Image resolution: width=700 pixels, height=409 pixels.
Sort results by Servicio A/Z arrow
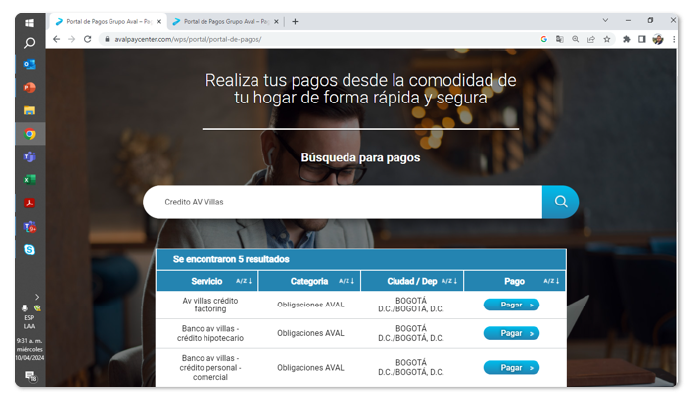click(241, 281)
